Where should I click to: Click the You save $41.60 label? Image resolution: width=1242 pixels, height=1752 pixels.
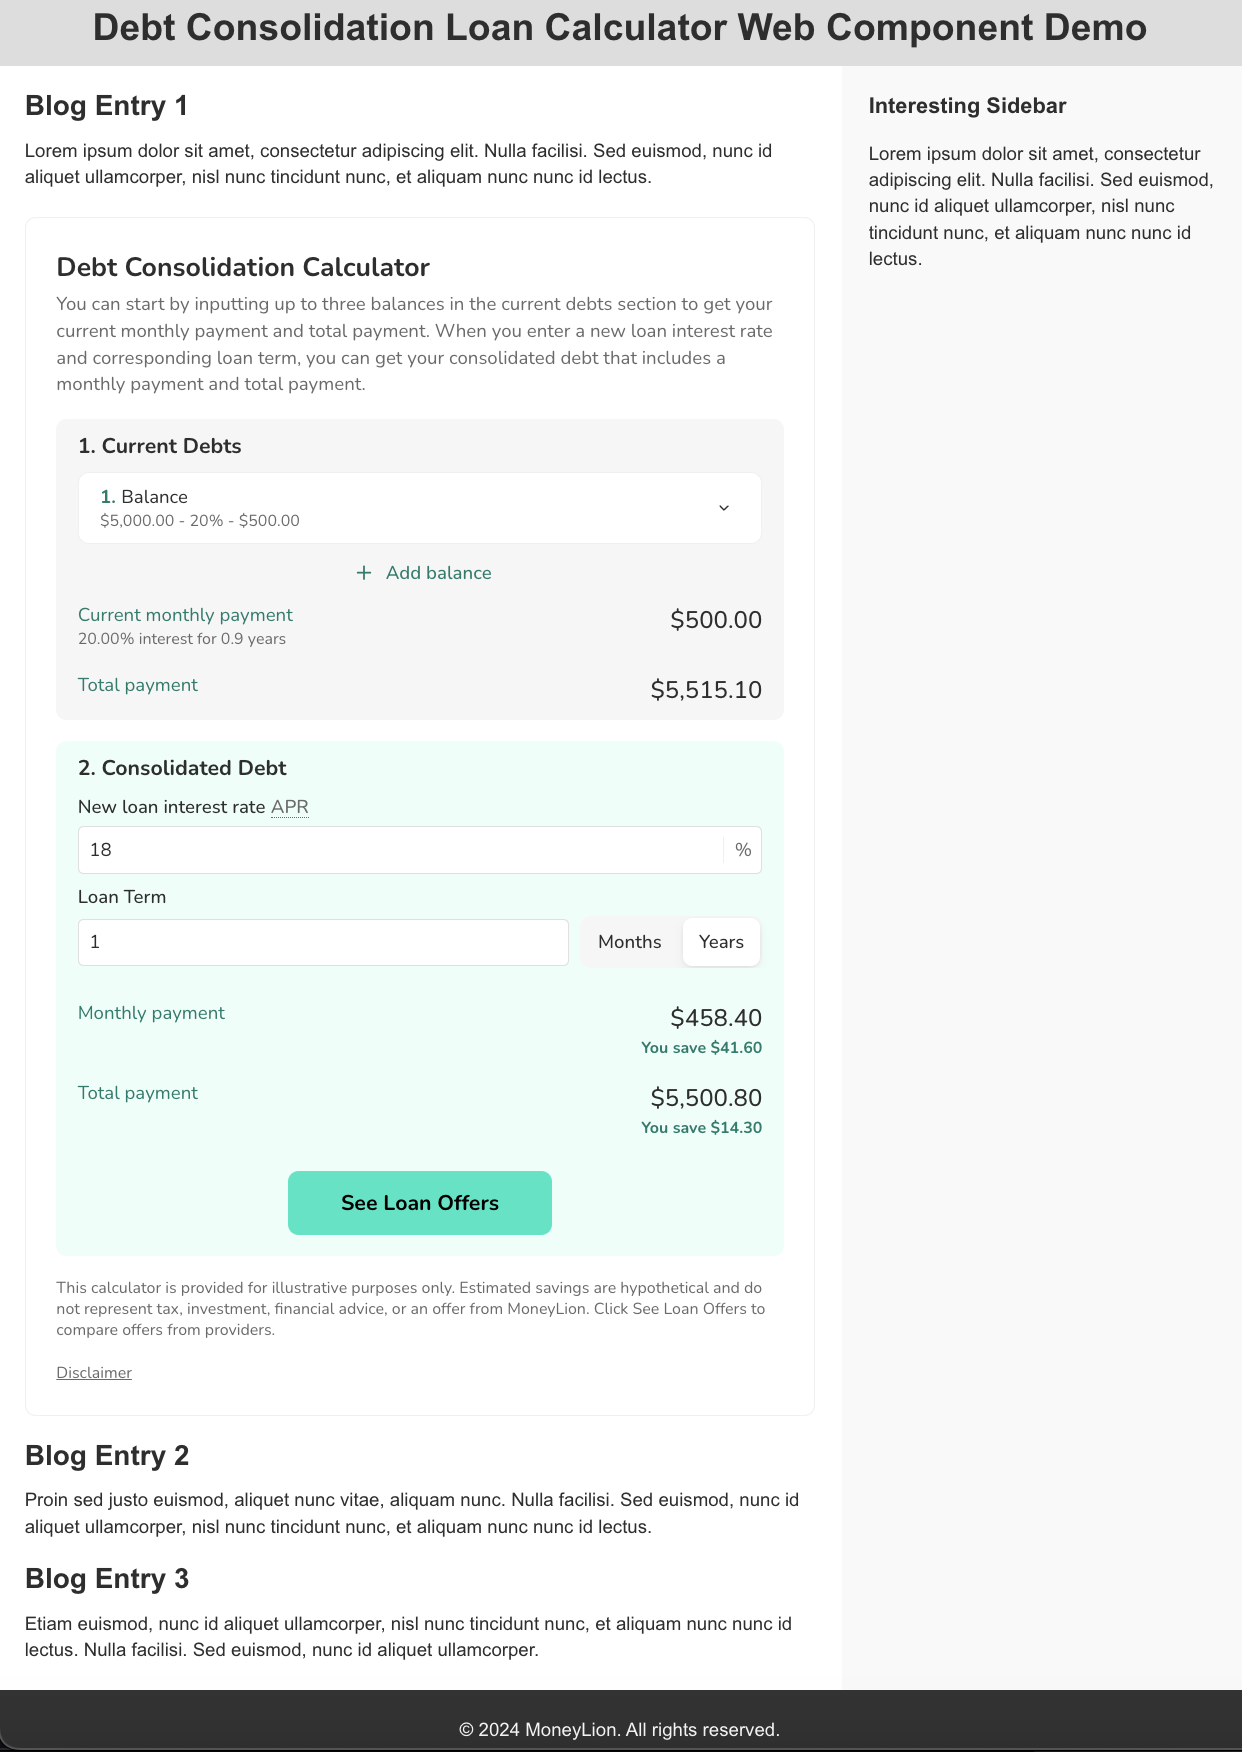[701, 1048]
